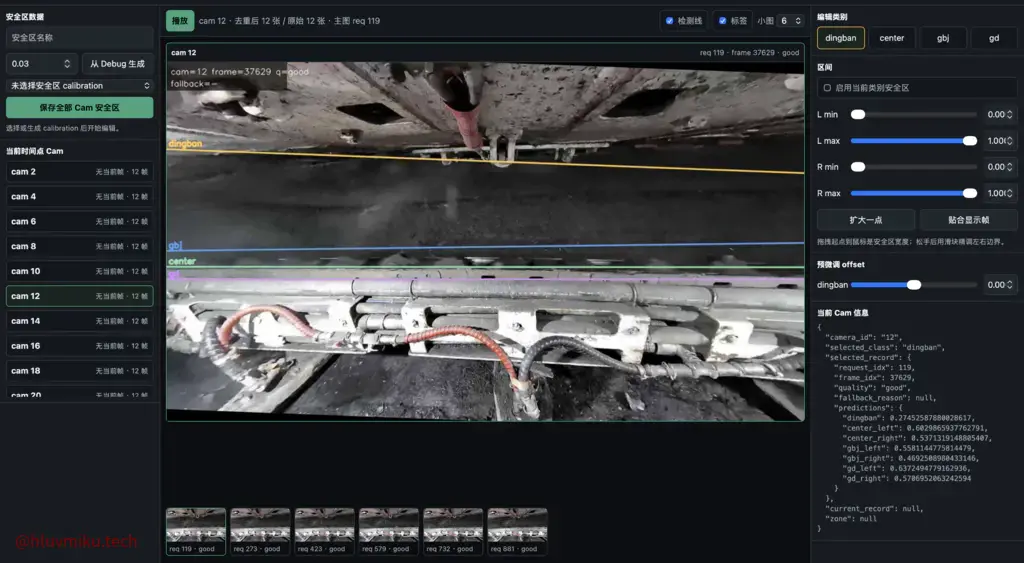Select cam 6 in the camera list
The width and height of the screenshot is (1024, 563).
80,221
